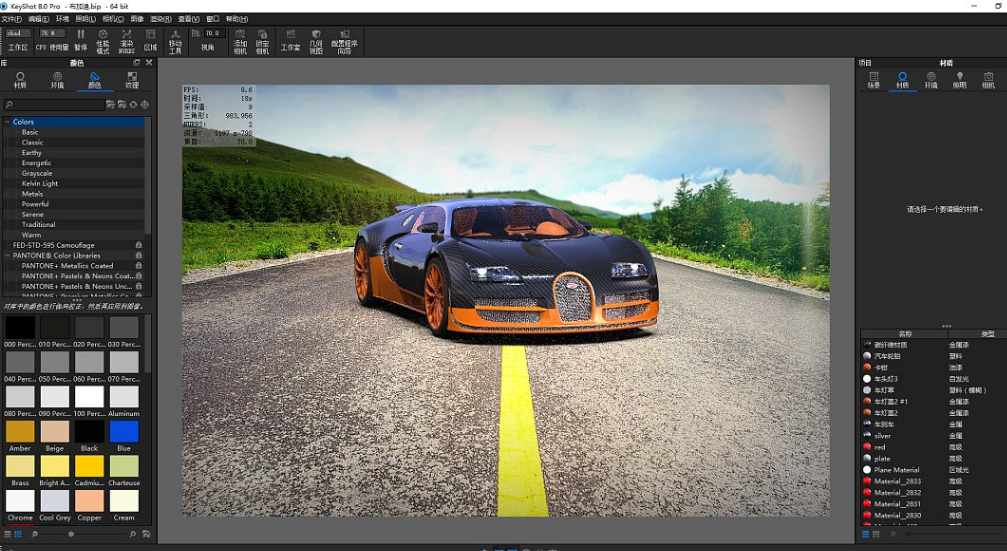Collapse the PANTONE Color Libraries node
1007x551 pixels.
[7, 255]
